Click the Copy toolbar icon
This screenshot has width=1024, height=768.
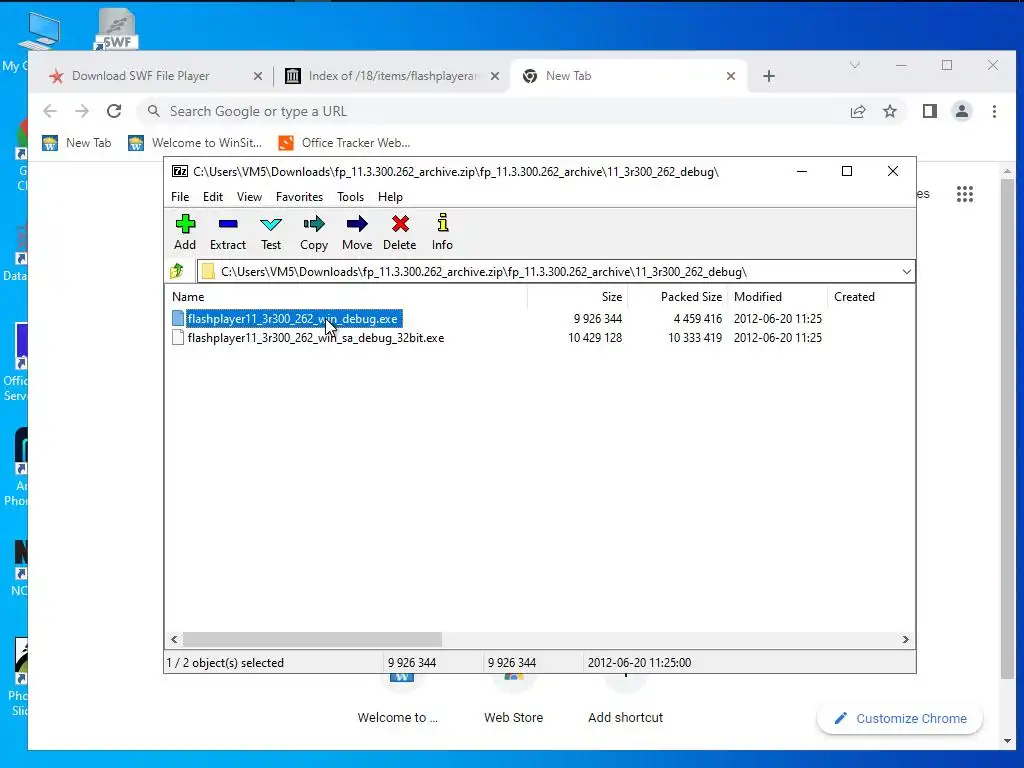tap(314, 232)
